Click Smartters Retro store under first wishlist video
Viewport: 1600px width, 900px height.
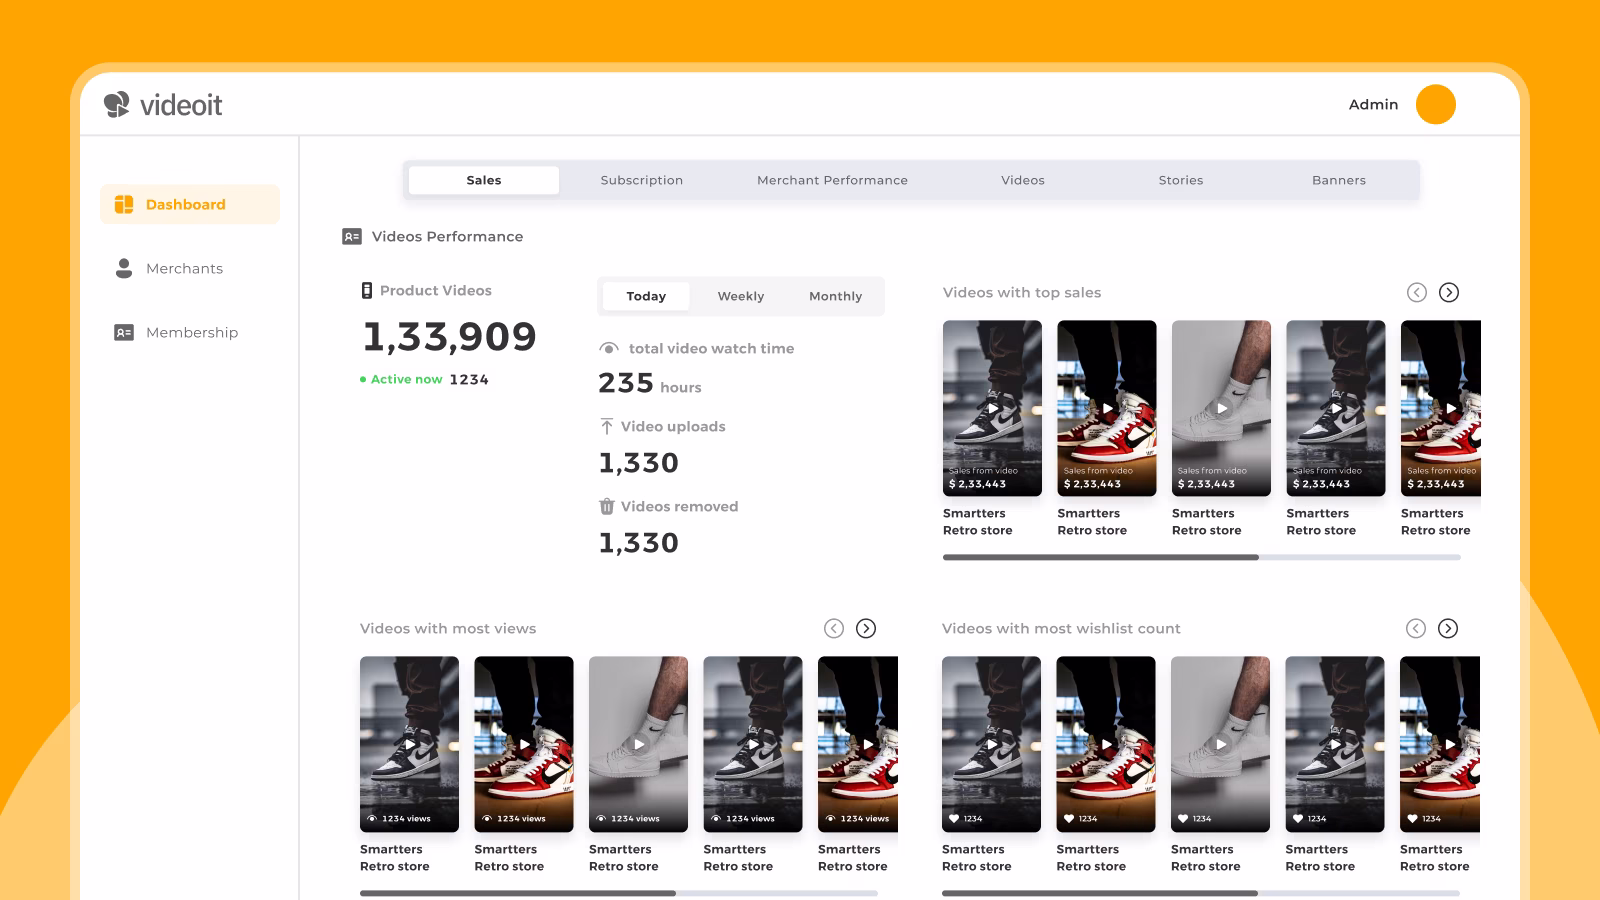pos(977,858)
